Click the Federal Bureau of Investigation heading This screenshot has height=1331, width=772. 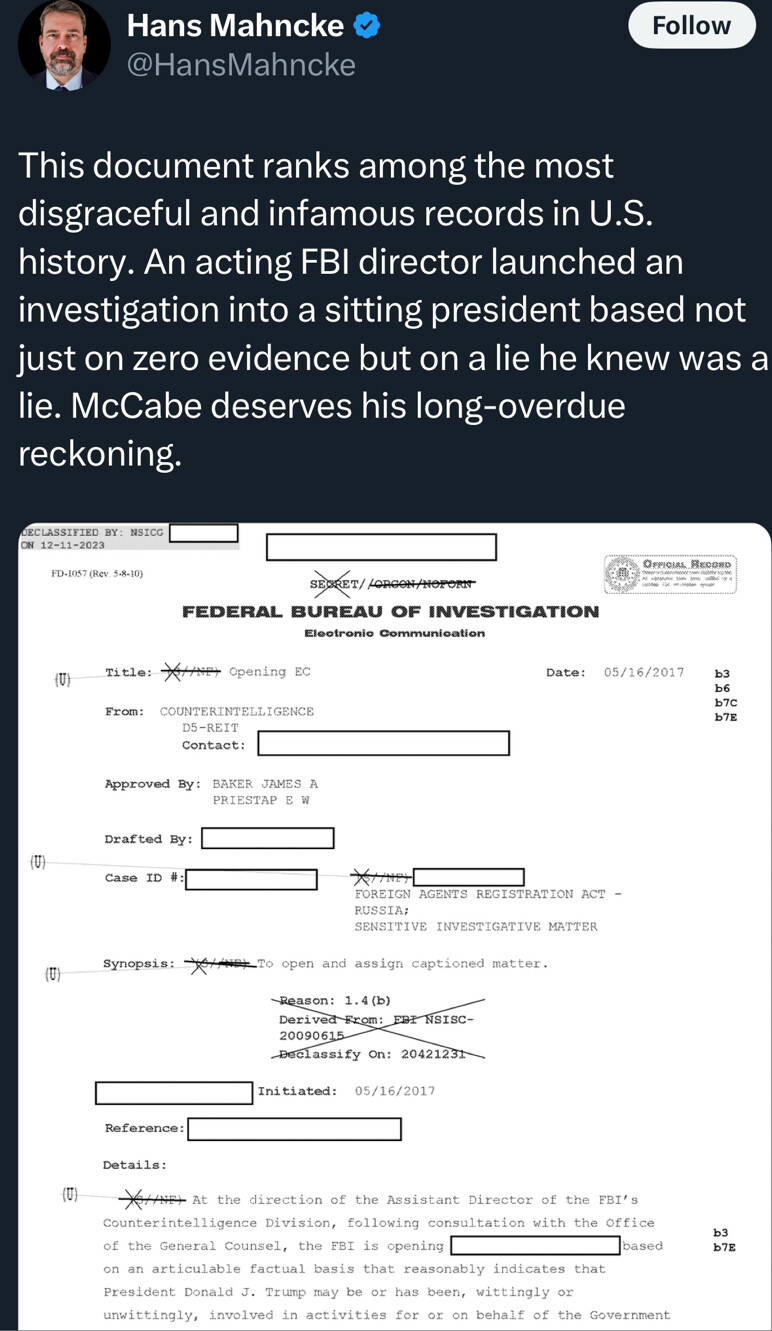(390, 612)
